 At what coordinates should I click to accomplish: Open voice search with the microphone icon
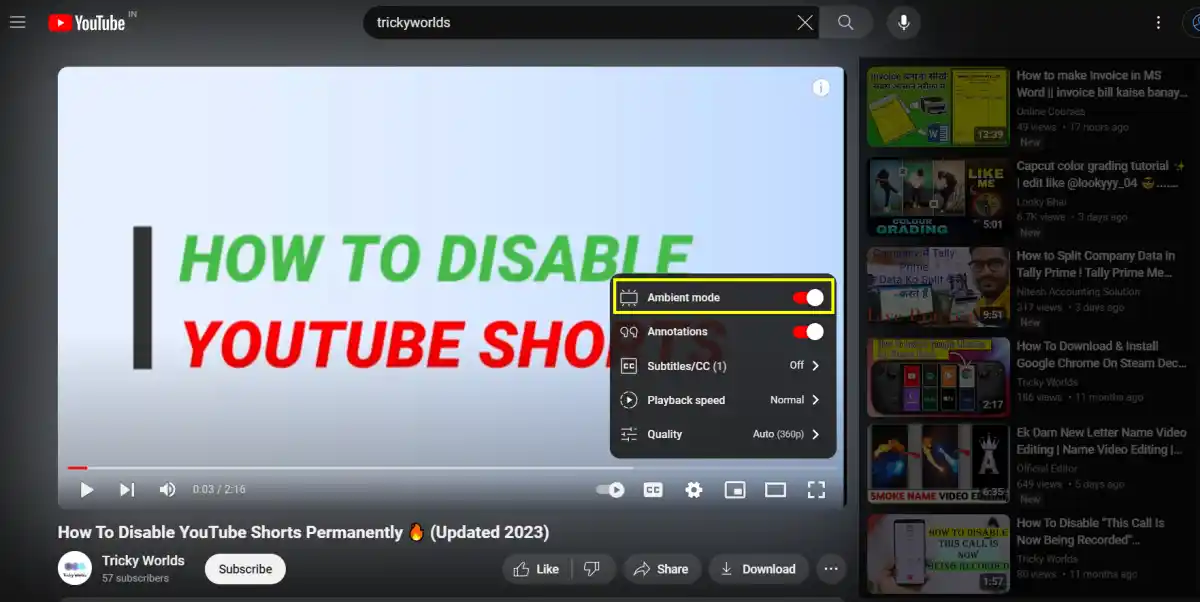pos(903,22)
